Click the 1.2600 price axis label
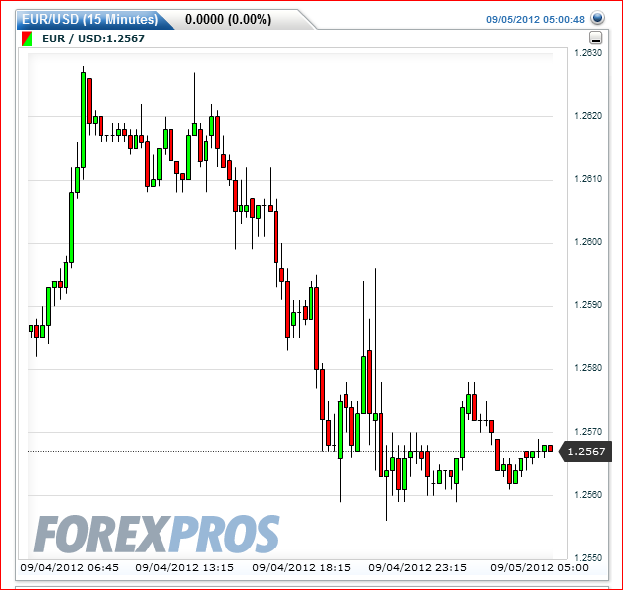The width and height of the screenshot is (623, 590). (588, 242)
